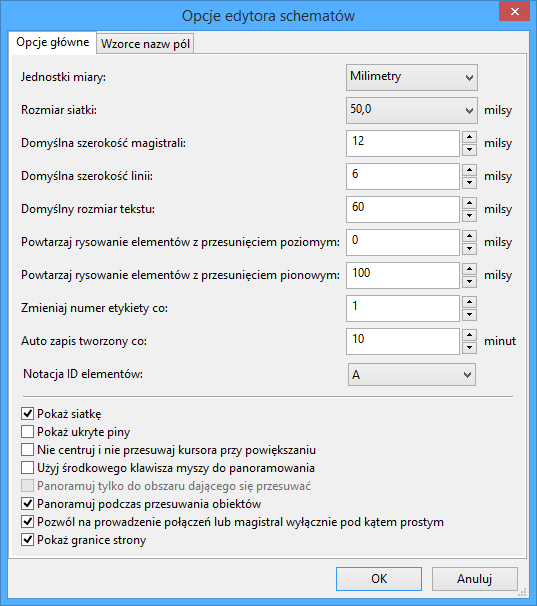This screenshot has width=537, height=606.
Task: Click the Anuluj button
Action: coord(475,579)
